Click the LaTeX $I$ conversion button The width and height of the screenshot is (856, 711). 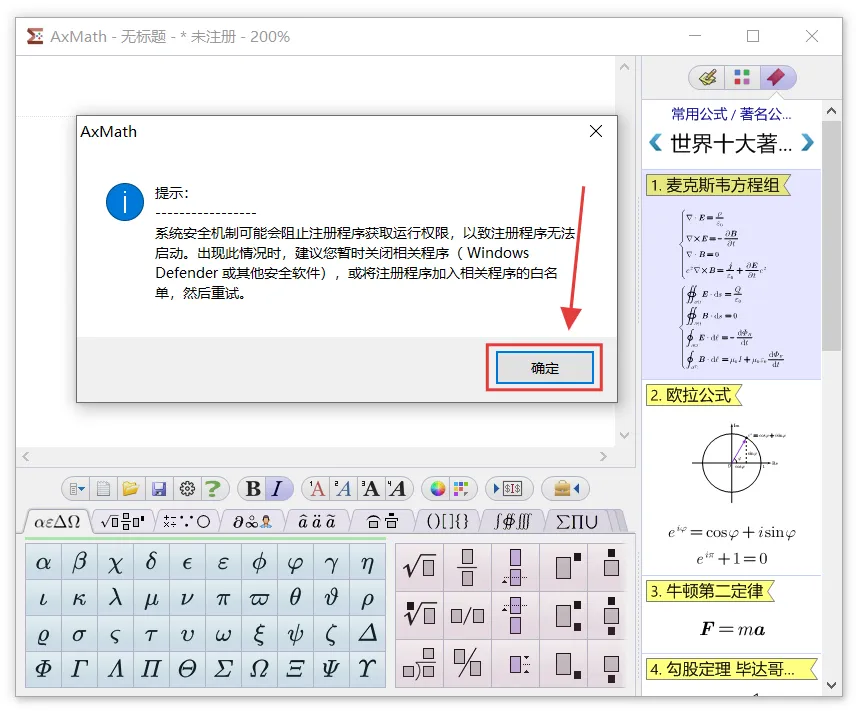click(508, 488)
